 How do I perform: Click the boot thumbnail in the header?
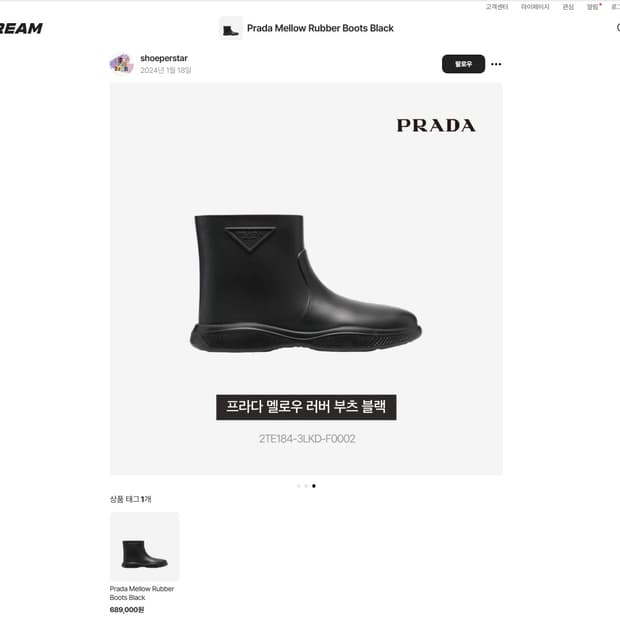point(231,28)
